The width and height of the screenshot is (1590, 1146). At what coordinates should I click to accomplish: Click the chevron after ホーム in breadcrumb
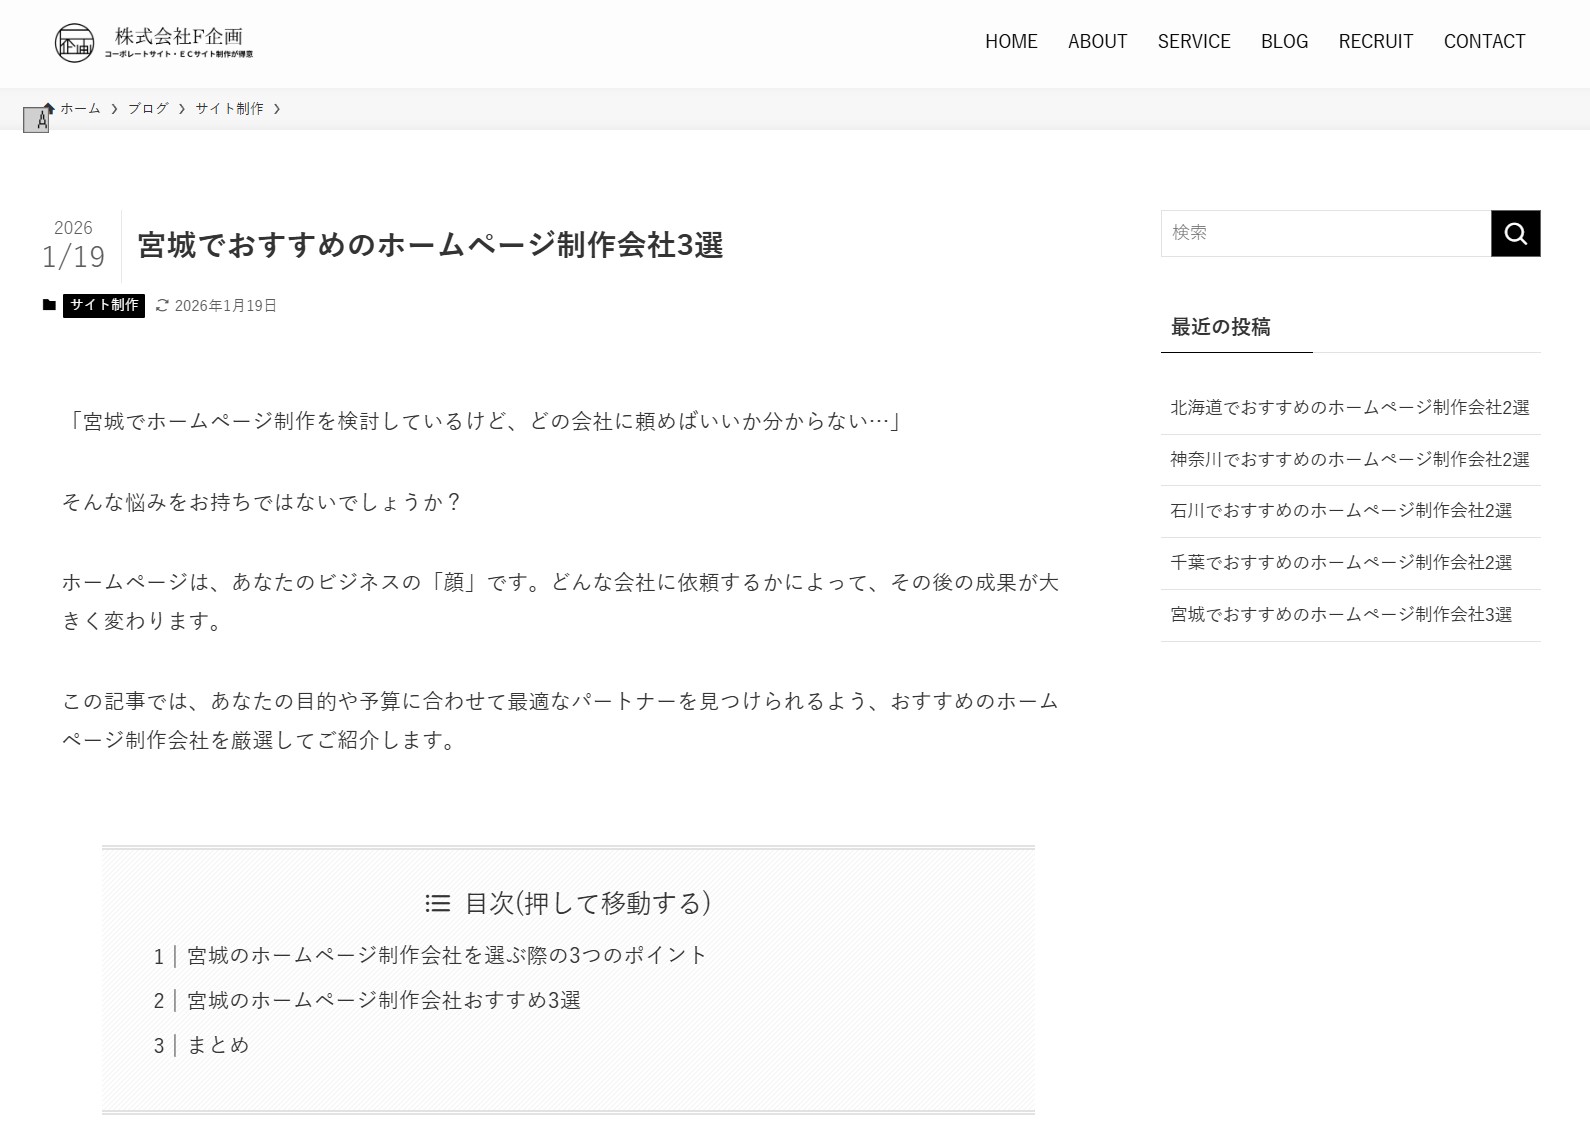[x=115, y=109]
